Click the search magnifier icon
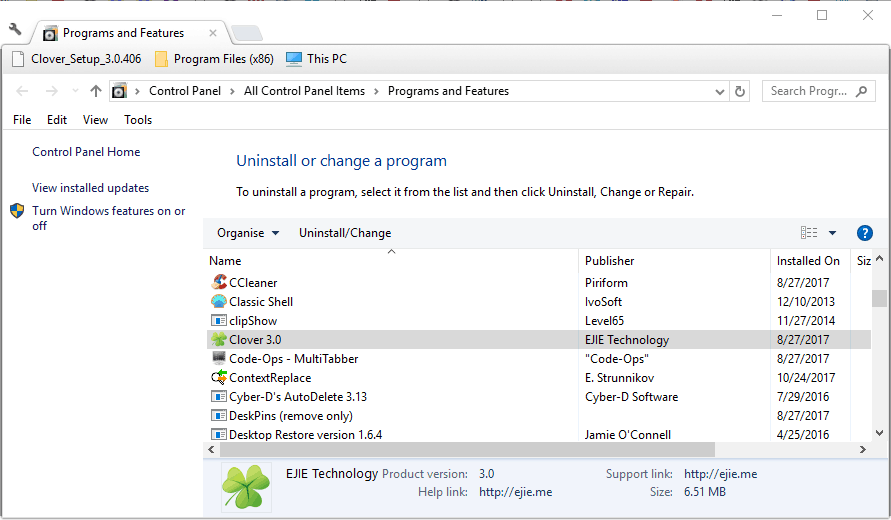 click(x=861, y=91)
